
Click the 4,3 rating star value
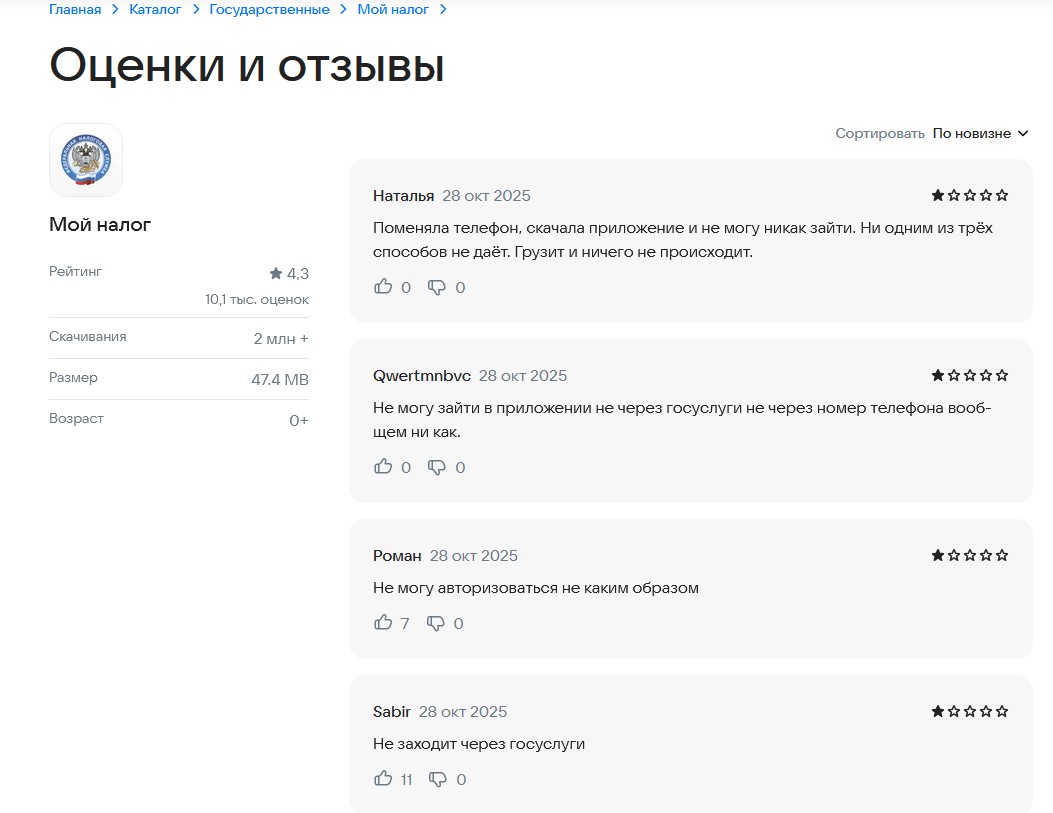pyautogui.click(x=289, y=273)
